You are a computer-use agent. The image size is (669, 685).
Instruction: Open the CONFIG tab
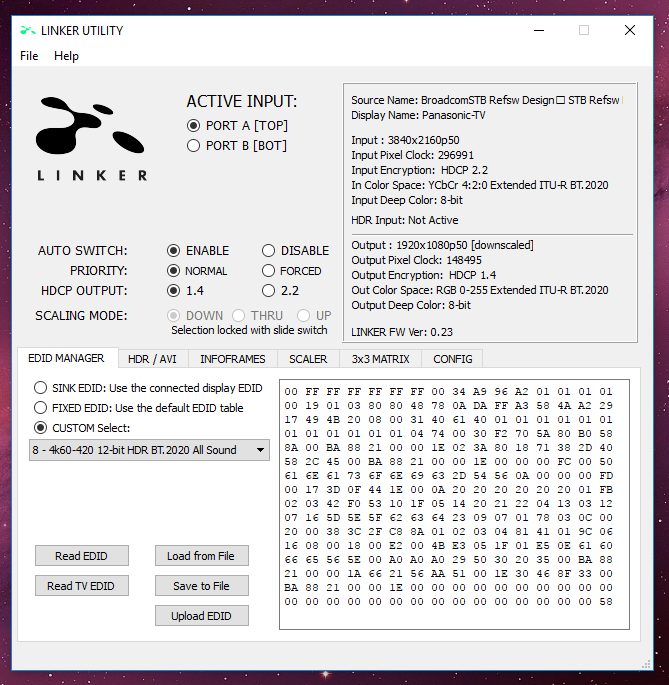pyautogui.click(x=452, y=358)
